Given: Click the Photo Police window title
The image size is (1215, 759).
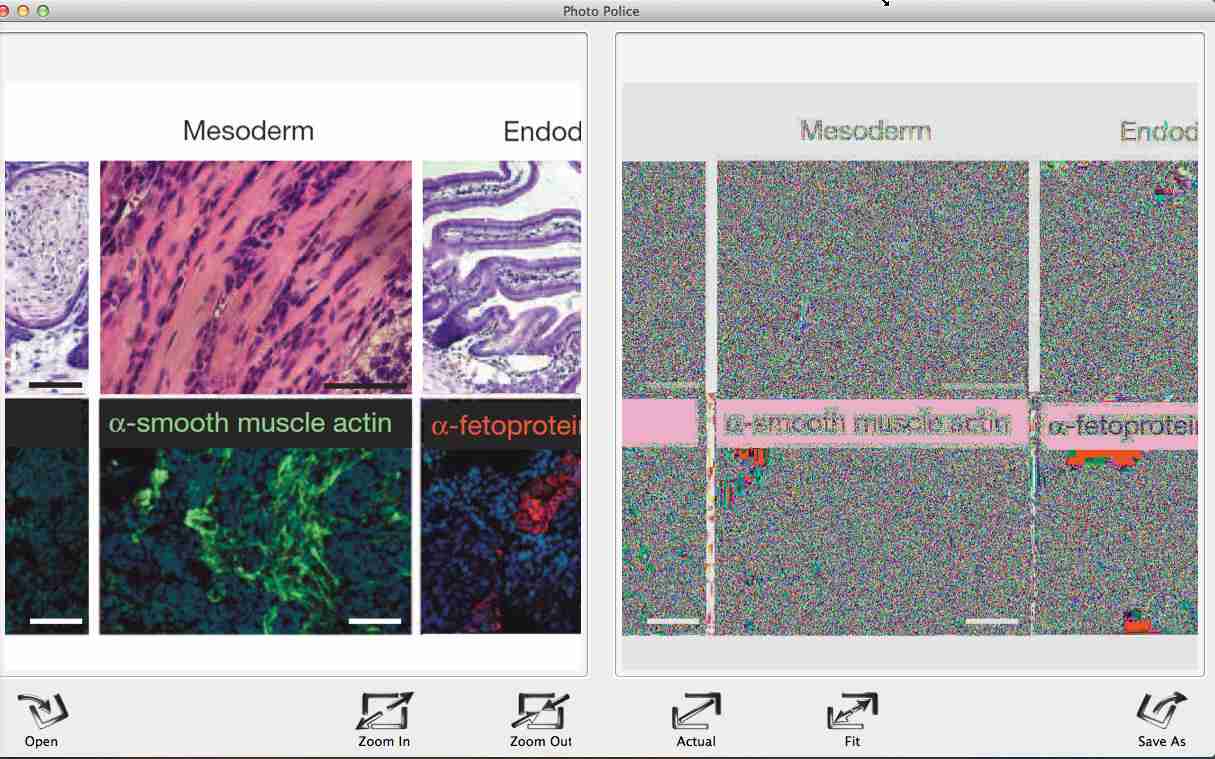Looking at the screenshot, I should [601, 11].
